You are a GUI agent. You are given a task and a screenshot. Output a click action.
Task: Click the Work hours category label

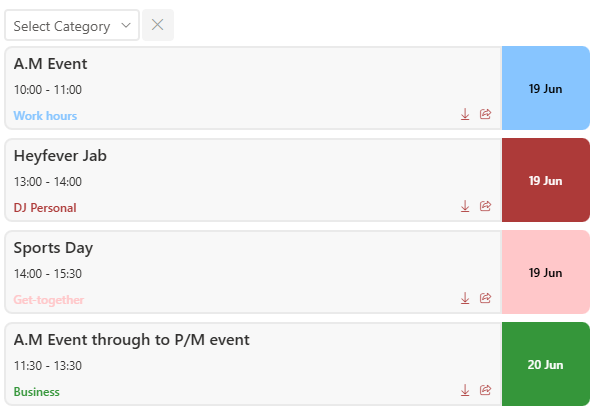point(45,116)
